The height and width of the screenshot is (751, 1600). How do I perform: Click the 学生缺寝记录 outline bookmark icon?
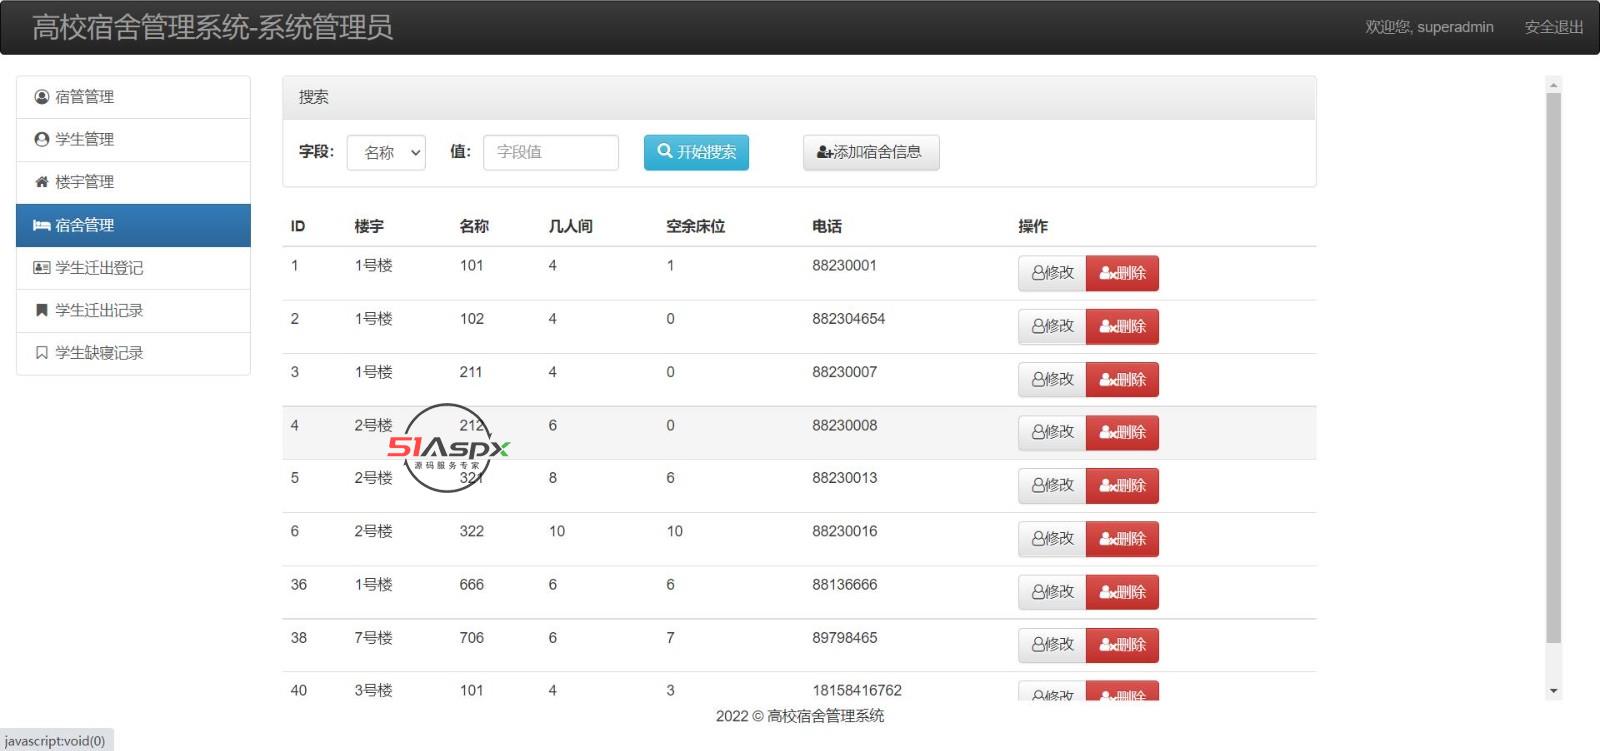point(42,353)
